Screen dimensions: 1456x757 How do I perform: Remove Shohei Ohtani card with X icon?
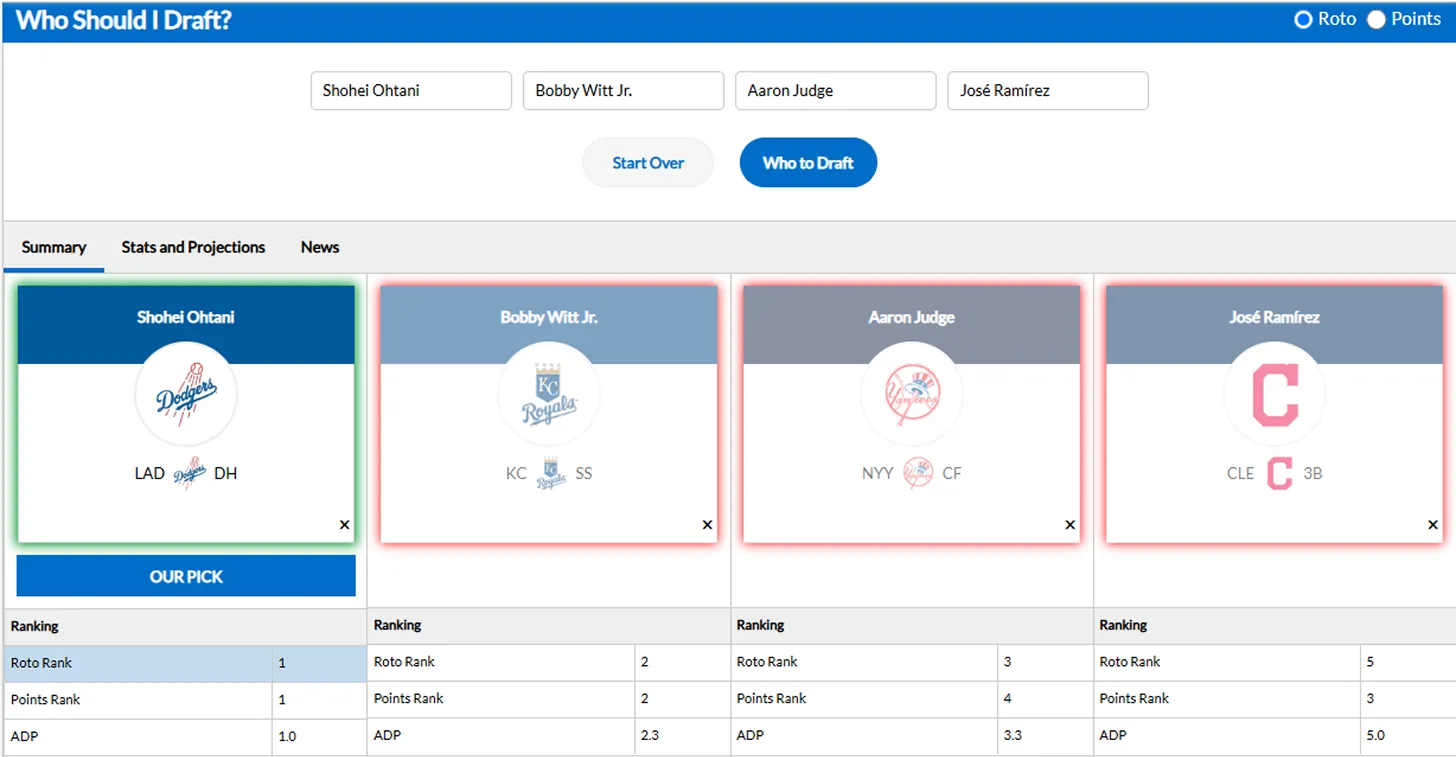click(344, 525)
